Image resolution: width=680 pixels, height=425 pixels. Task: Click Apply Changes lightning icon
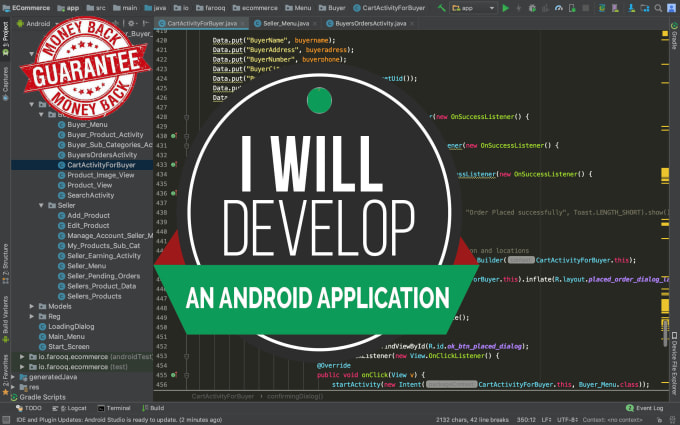(x=519, y=8)
